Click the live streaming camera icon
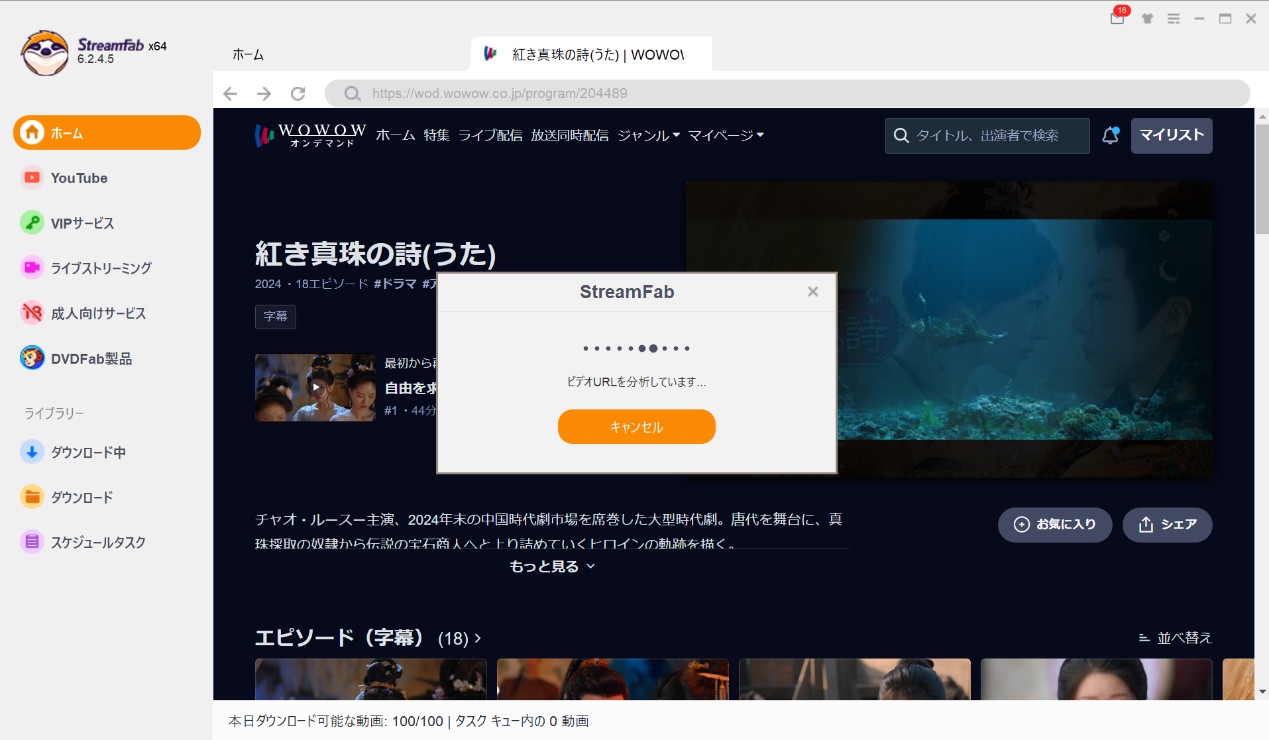This screenshot has width=1269, height=740. [x=32, y=268]
